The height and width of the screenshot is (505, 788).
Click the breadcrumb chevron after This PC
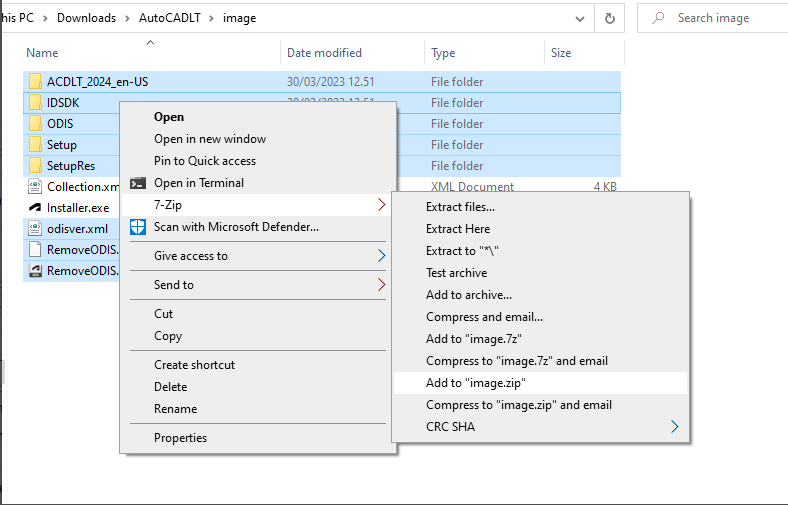tap(45, 19)
